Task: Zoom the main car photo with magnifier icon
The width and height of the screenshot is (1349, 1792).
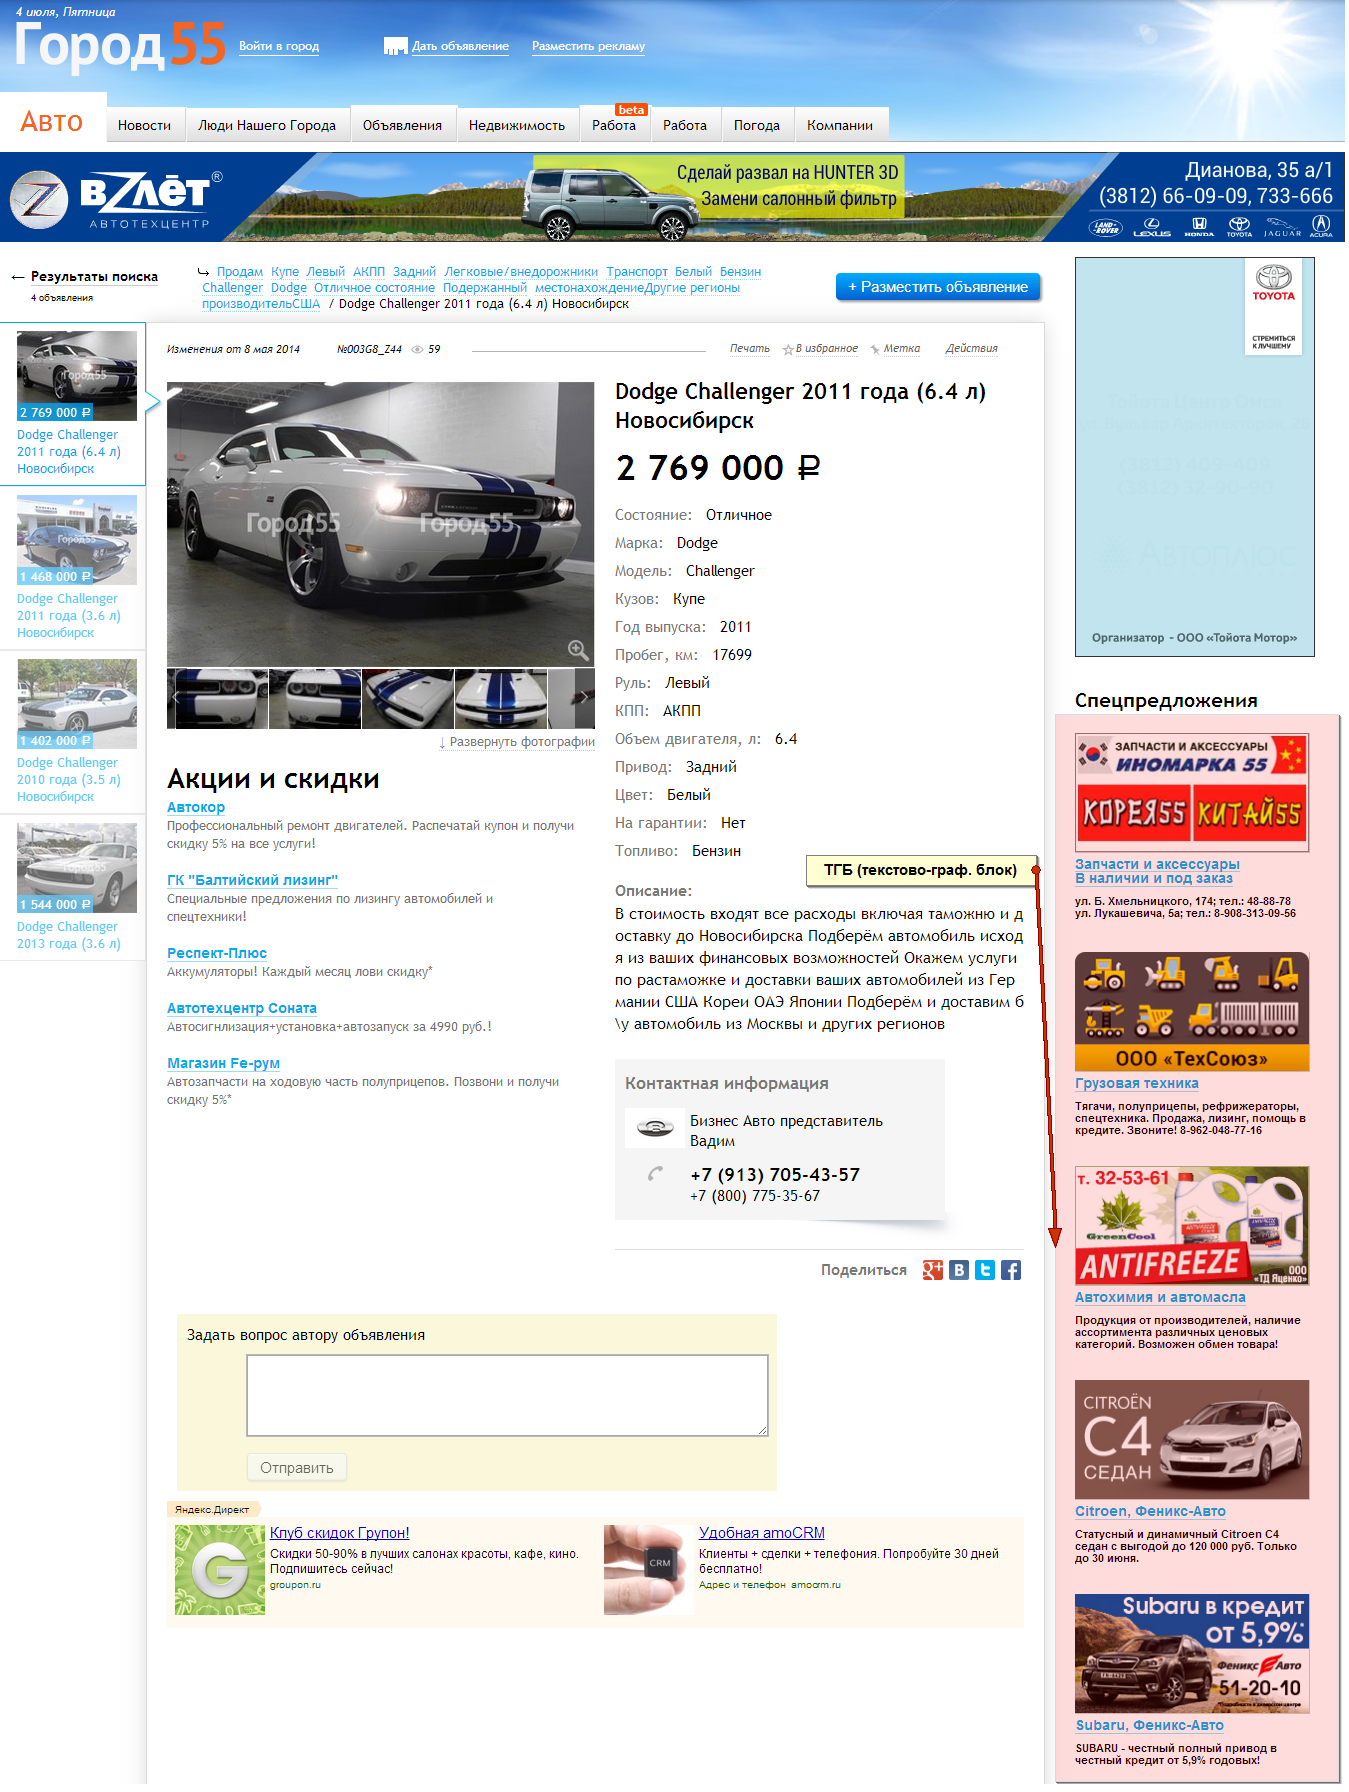Action: click(578, 649)
